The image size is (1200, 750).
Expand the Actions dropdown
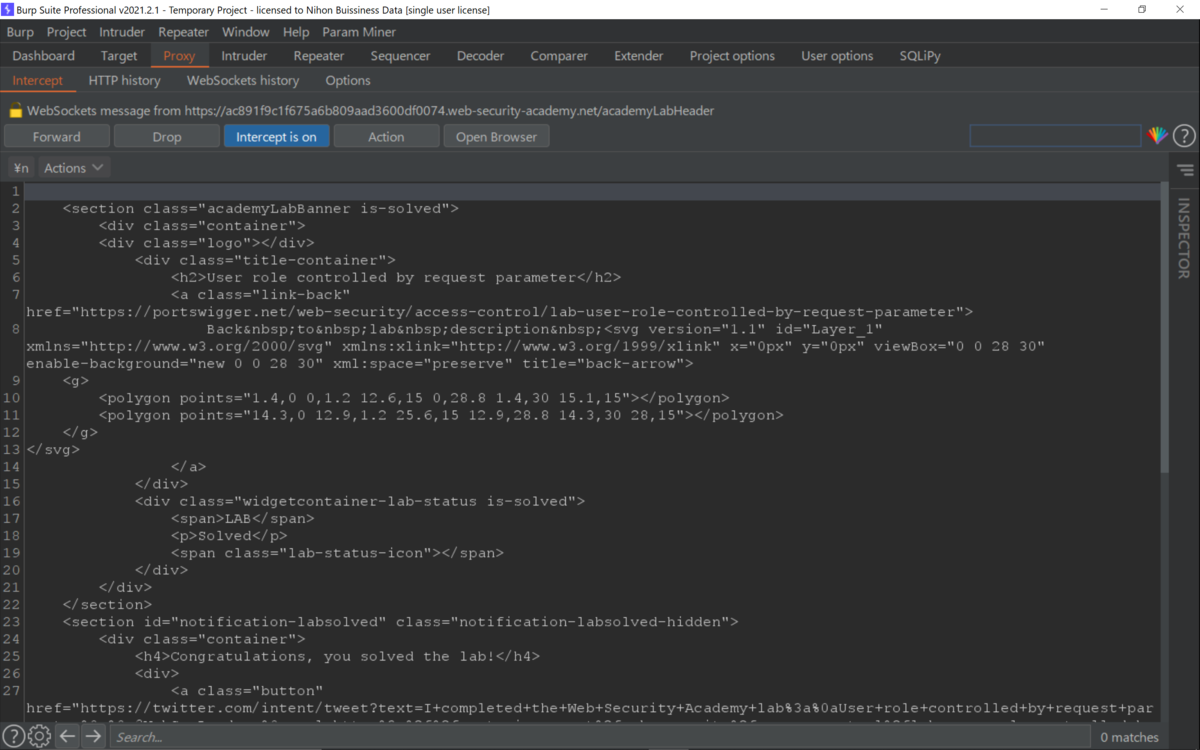click(74, 168)
